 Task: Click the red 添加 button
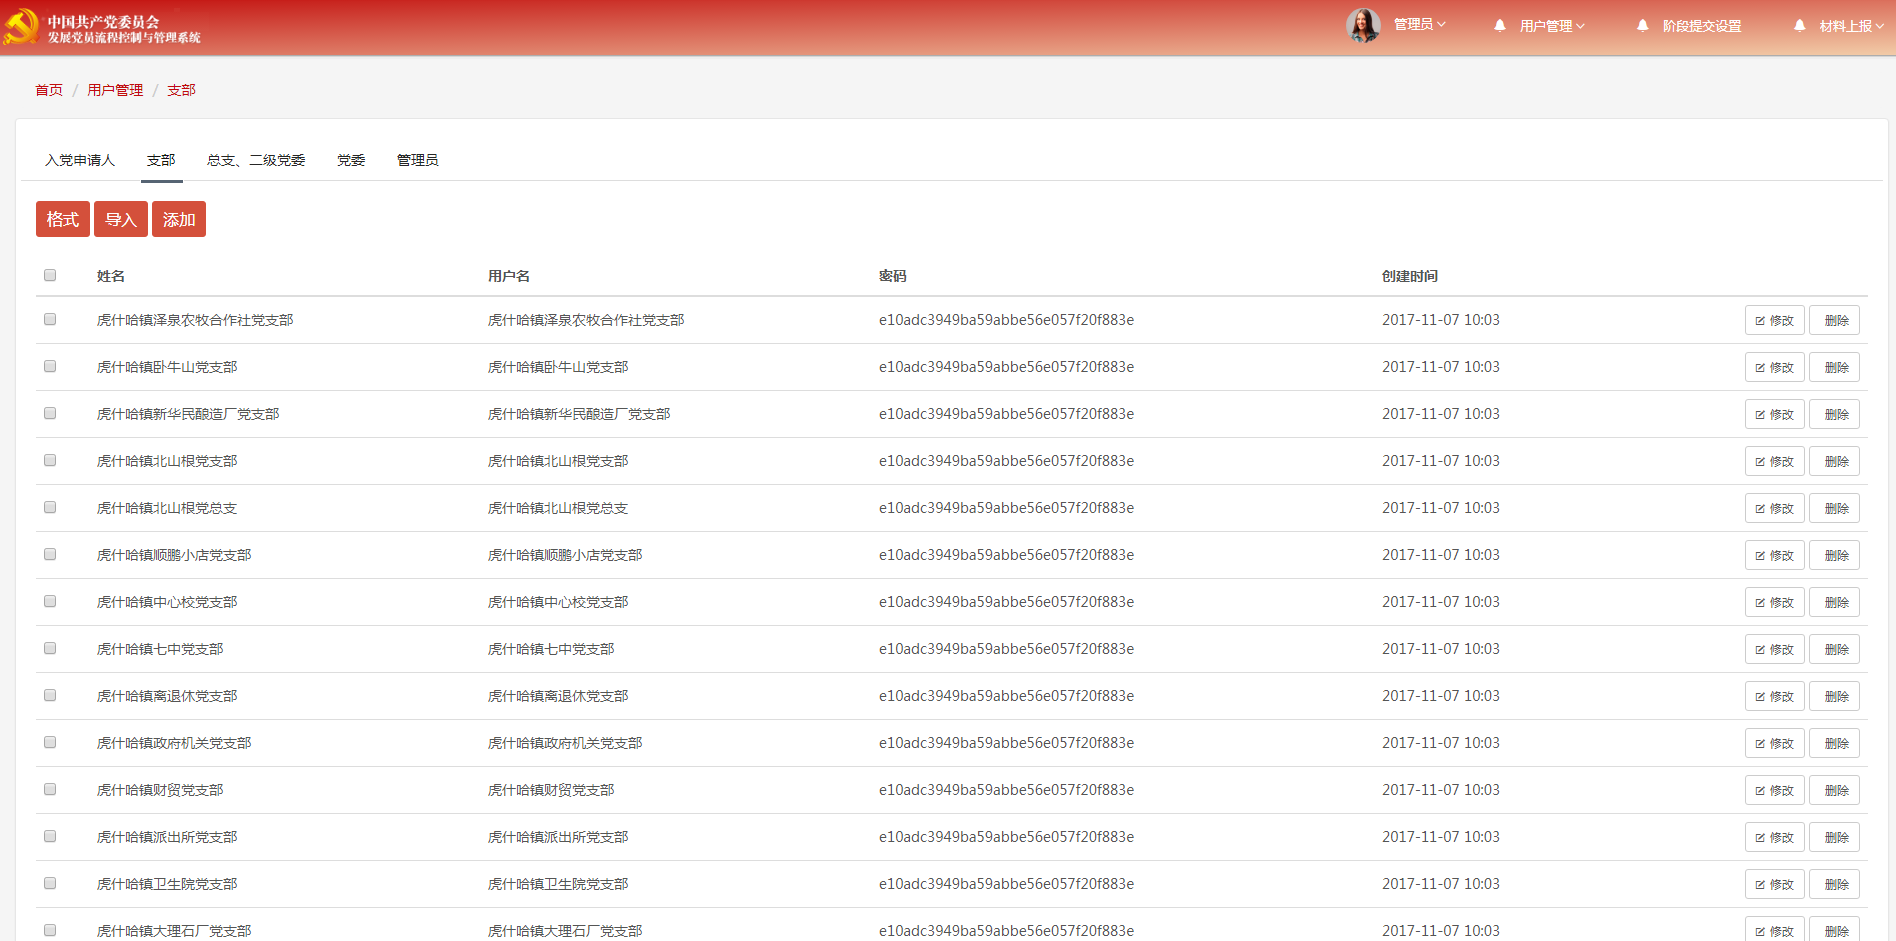[x=179, y=219]
